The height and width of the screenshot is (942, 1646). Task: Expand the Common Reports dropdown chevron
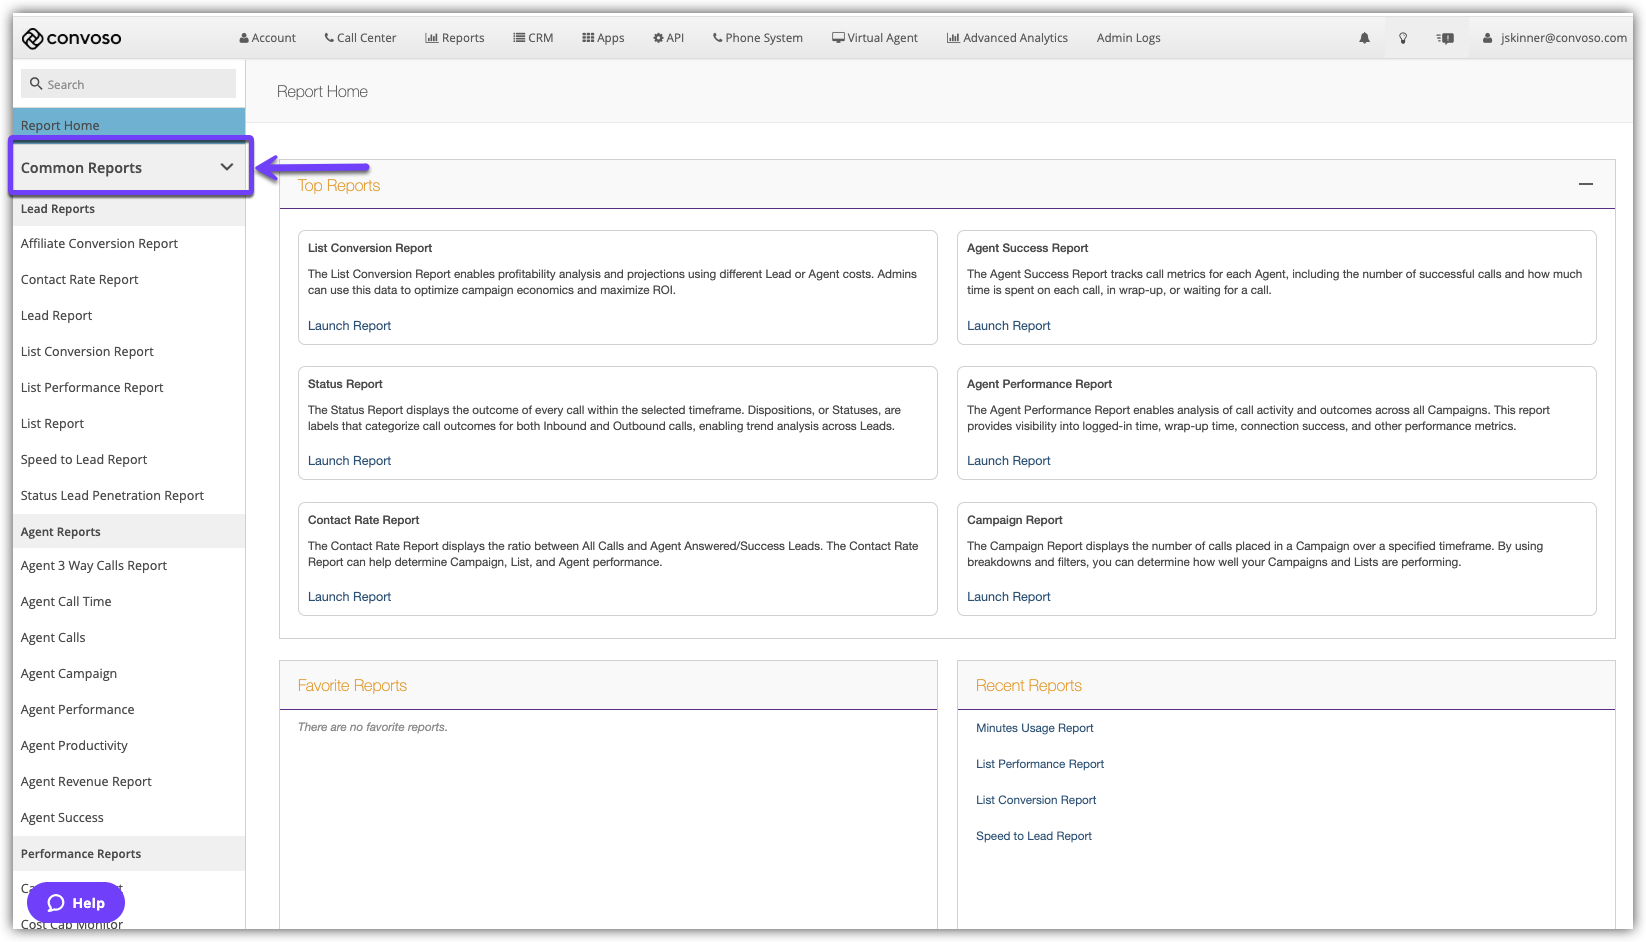(x=227, y=167)
